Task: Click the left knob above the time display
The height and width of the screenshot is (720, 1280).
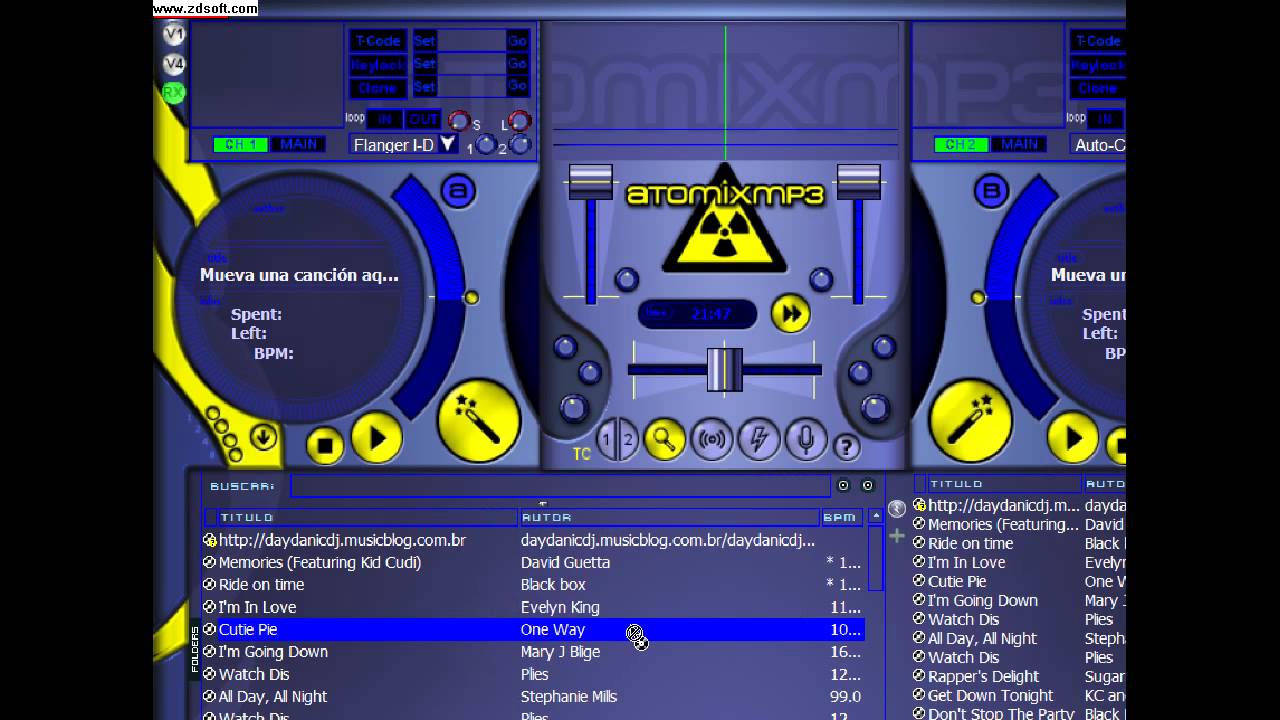Action: [x=626, y=279]
